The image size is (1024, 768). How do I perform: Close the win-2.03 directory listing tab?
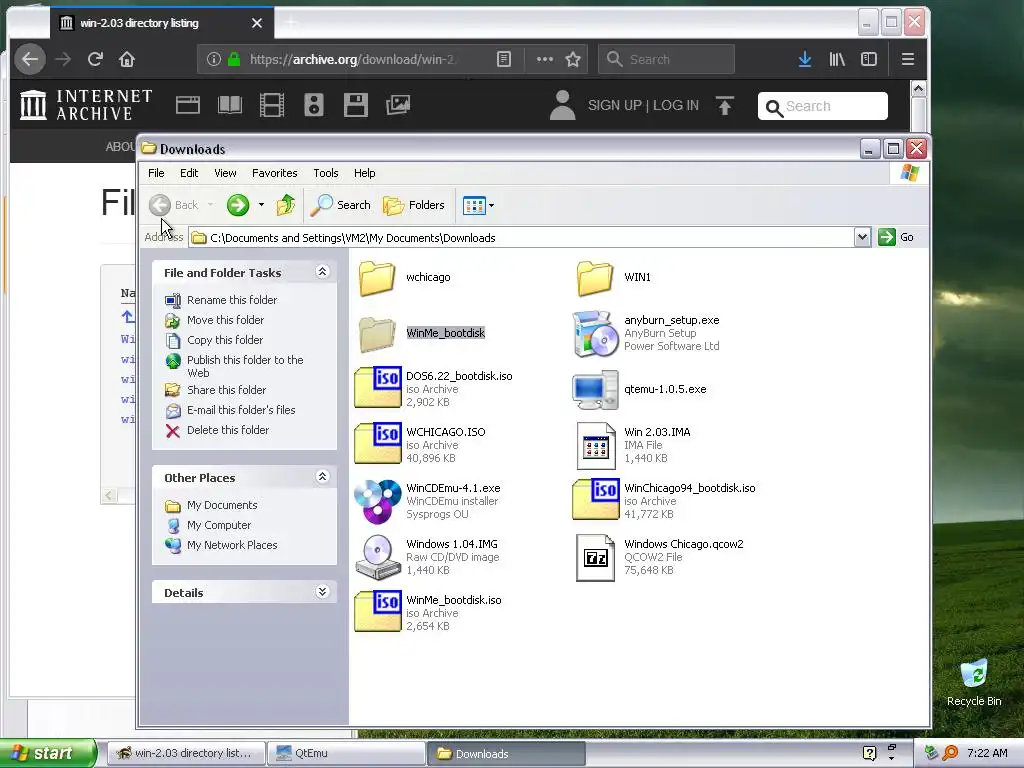point(257,24)
